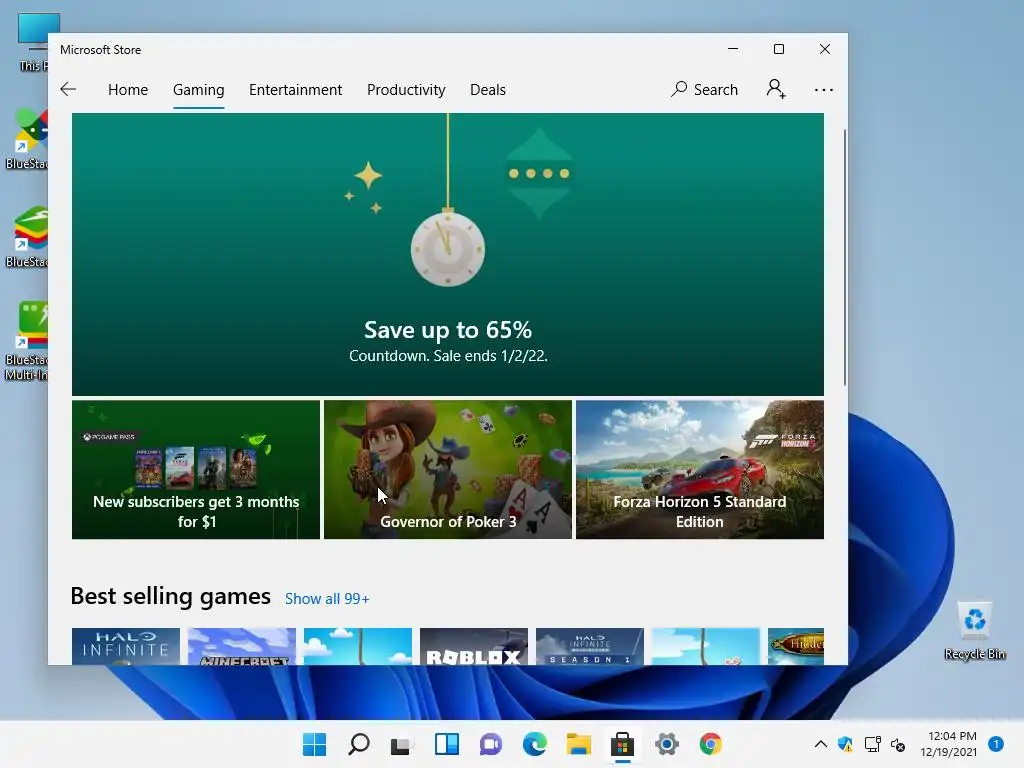Click the Best selling games heading
The width and height of the screenshot is (1024, 768).
tap(170, 596)
